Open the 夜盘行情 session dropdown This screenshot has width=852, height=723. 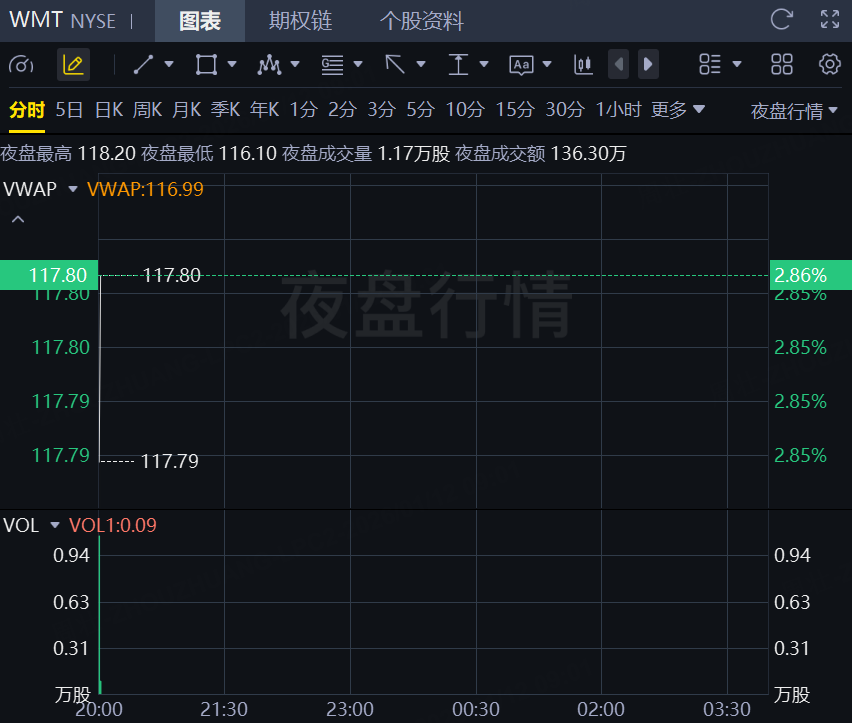(794, 111)
